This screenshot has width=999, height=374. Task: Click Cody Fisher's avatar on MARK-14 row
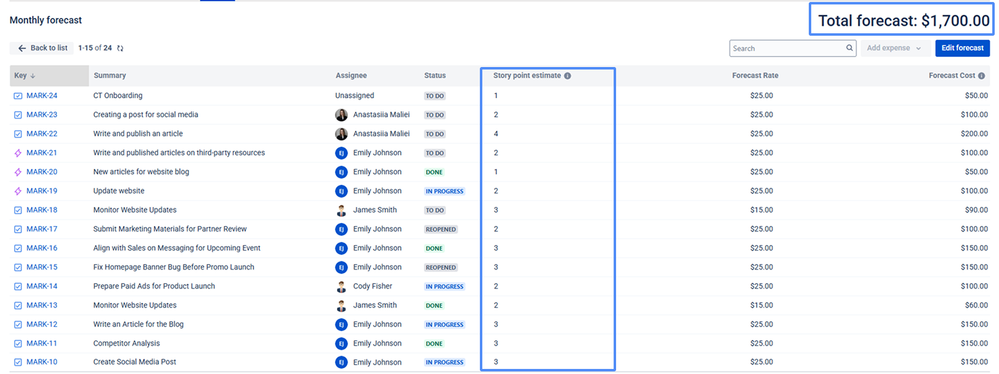point(341,286)
